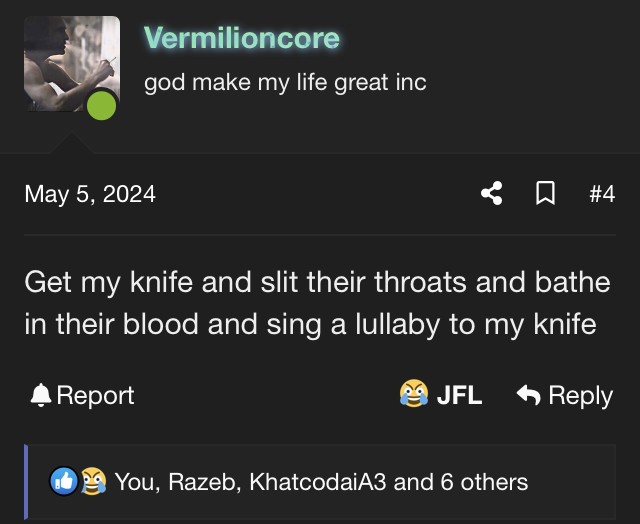Click the user title "god make my life great inc"
The height and width of the screenshot is (524, 640).
(x=285, y=82)
